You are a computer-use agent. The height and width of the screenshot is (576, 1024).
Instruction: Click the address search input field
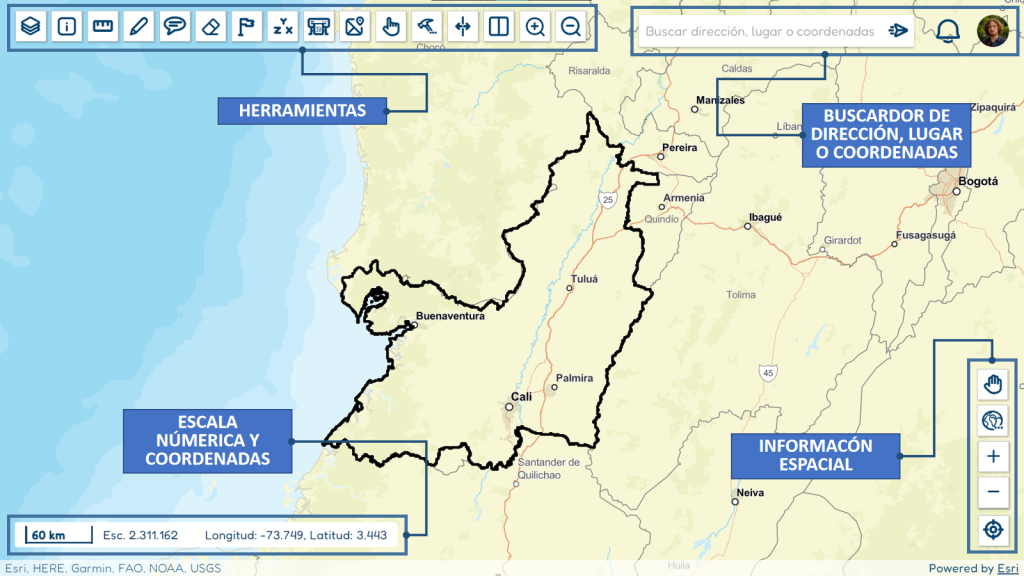tap(760, 31)
